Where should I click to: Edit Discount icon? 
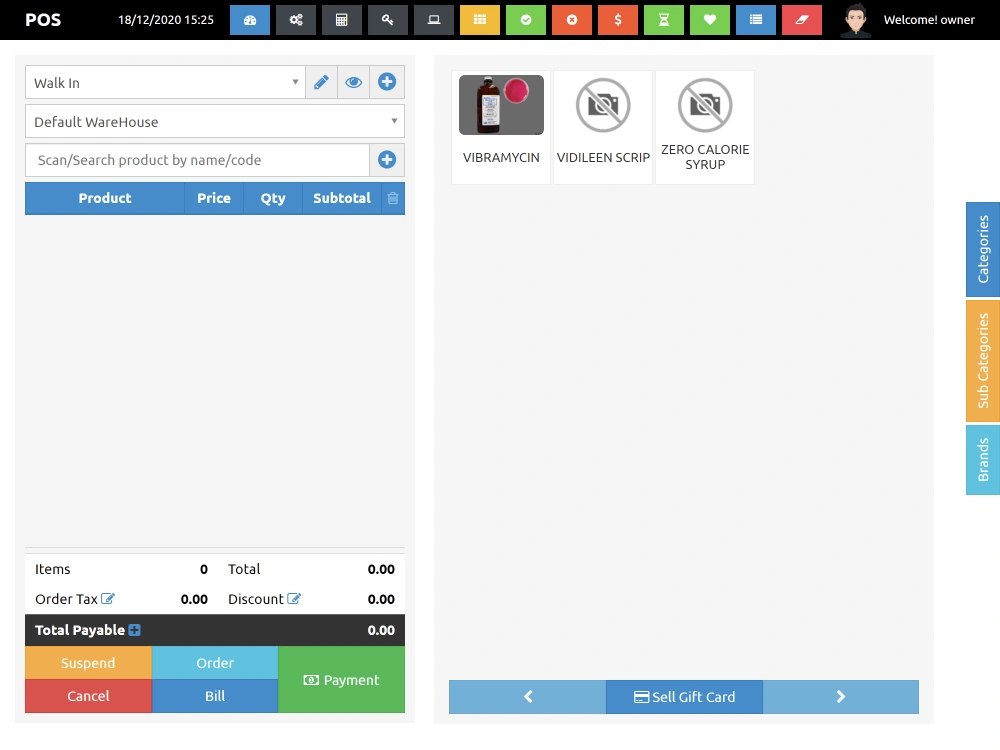(294, 599)
